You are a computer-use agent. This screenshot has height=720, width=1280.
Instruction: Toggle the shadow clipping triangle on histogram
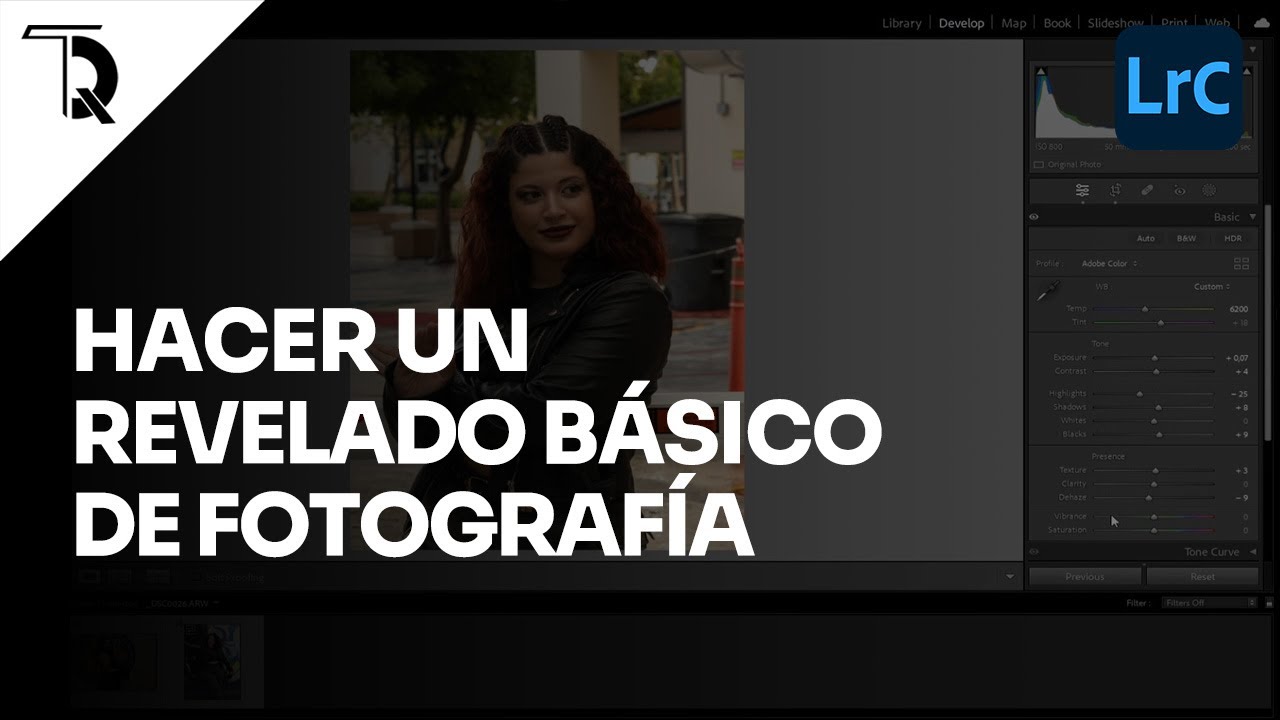pos(1040,72)
